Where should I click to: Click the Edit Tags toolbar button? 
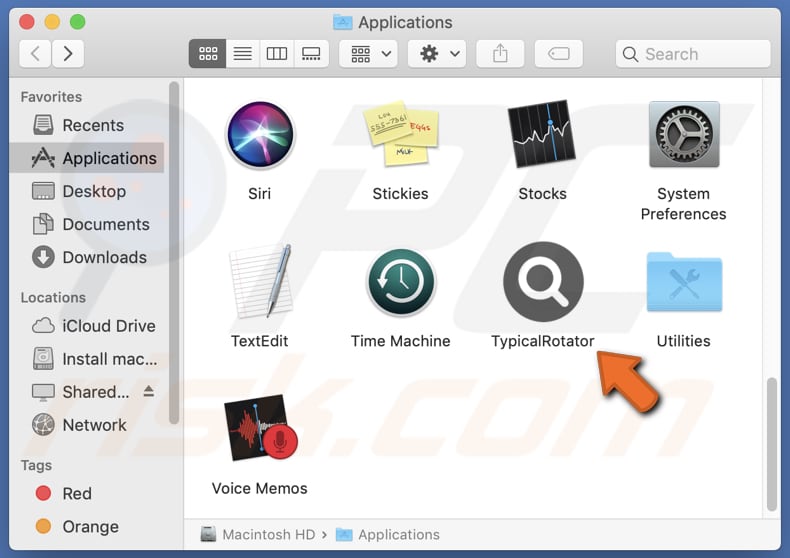559,53
